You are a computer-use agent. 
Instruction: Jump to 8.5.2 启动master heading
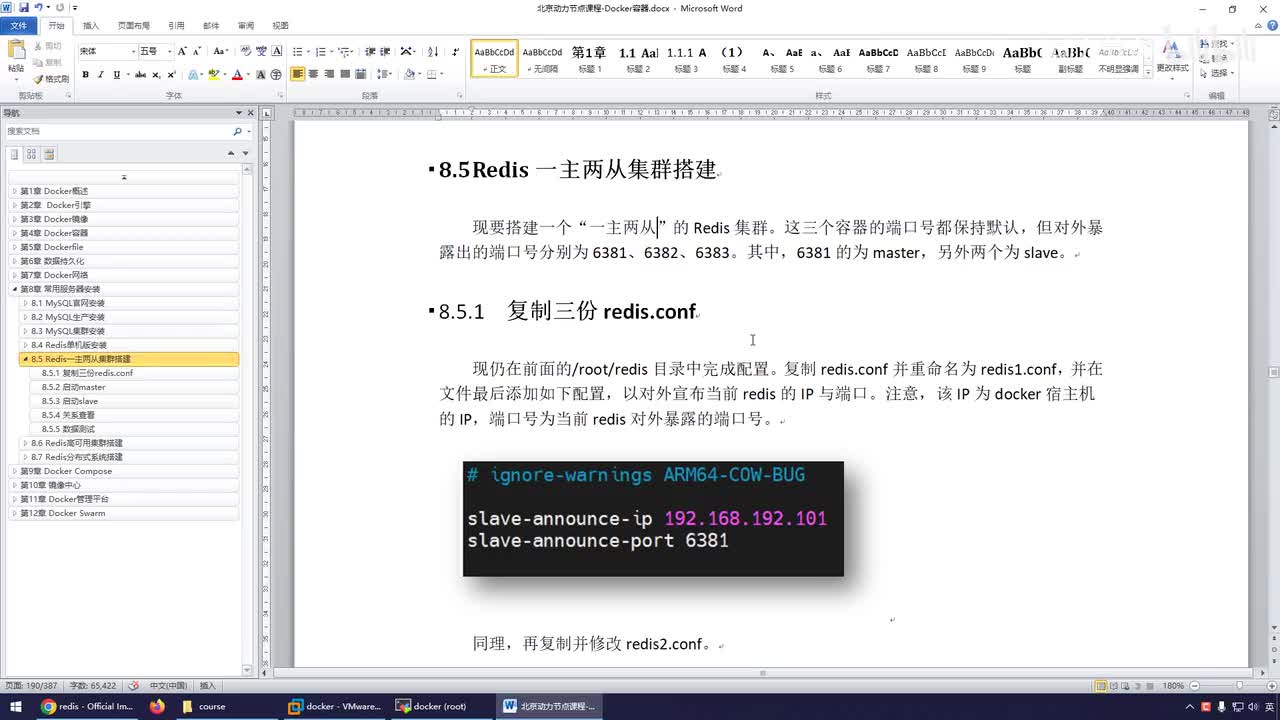73,387
